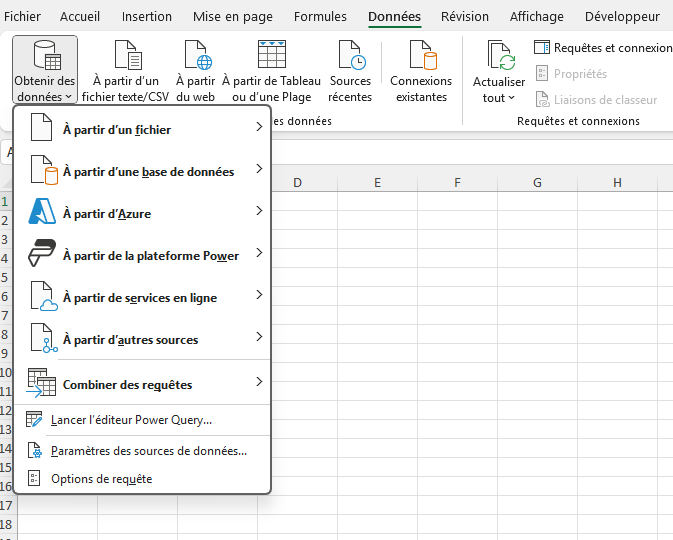The image size is (673, 540).
Task: Switch to the Accueil tab
Action: point(80,16)
